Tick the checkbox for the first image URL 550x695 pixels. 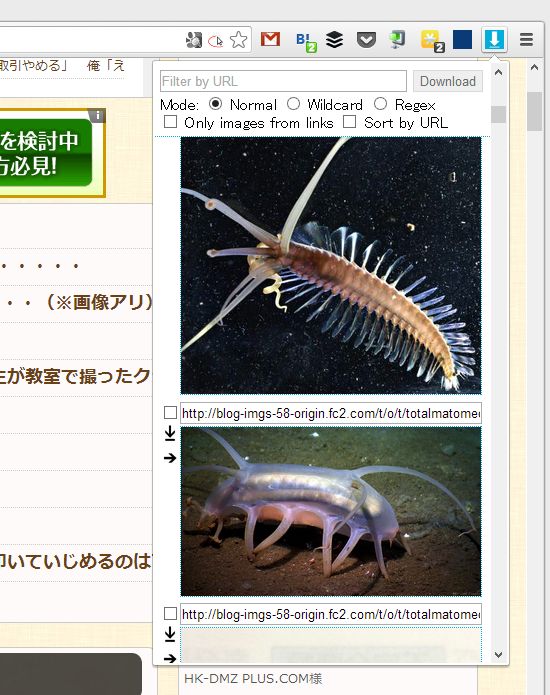pyautogui.click(x=170, y=413)
